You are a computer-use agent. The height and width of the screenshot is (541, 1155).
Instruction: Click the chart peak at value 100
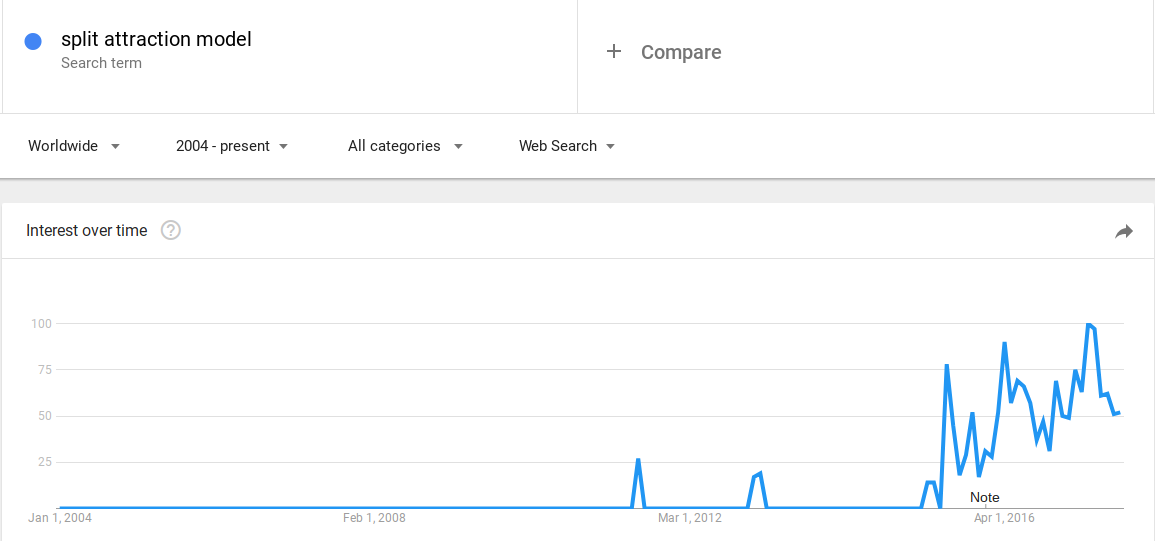click(1089, 324)
